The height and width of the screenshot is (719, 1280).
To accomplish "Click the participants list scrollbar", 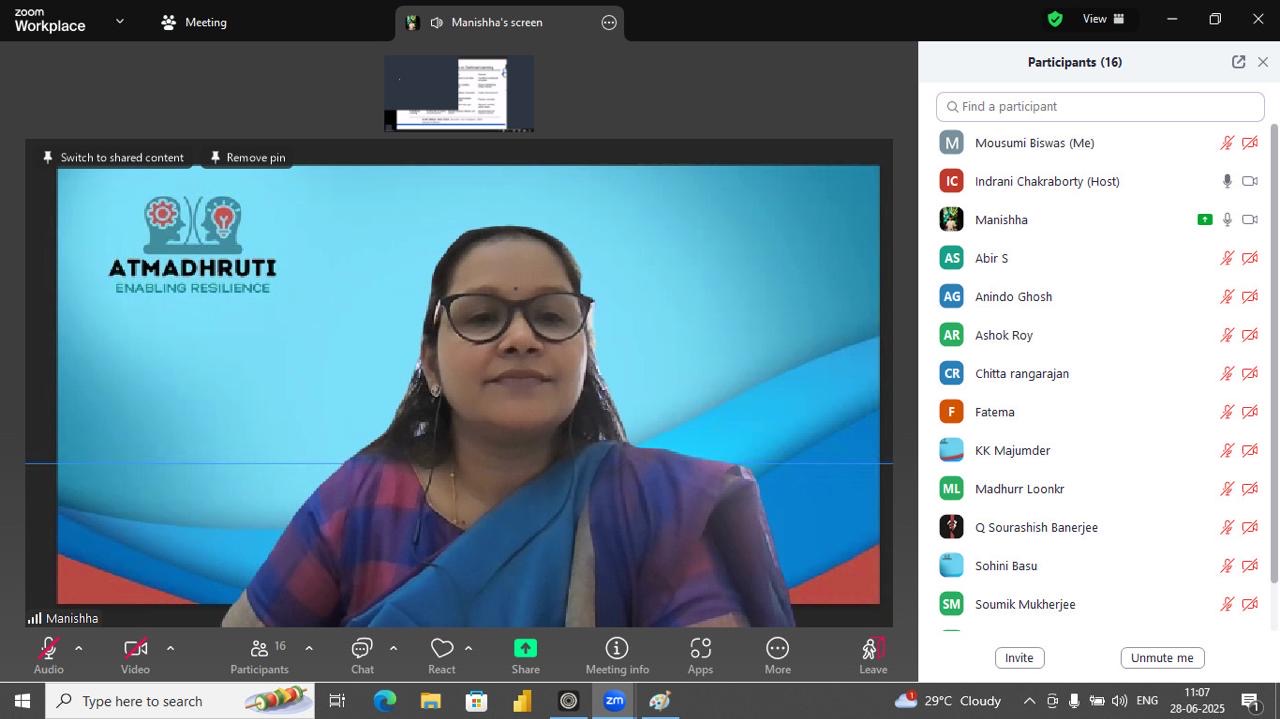I will click(1274, 353).
